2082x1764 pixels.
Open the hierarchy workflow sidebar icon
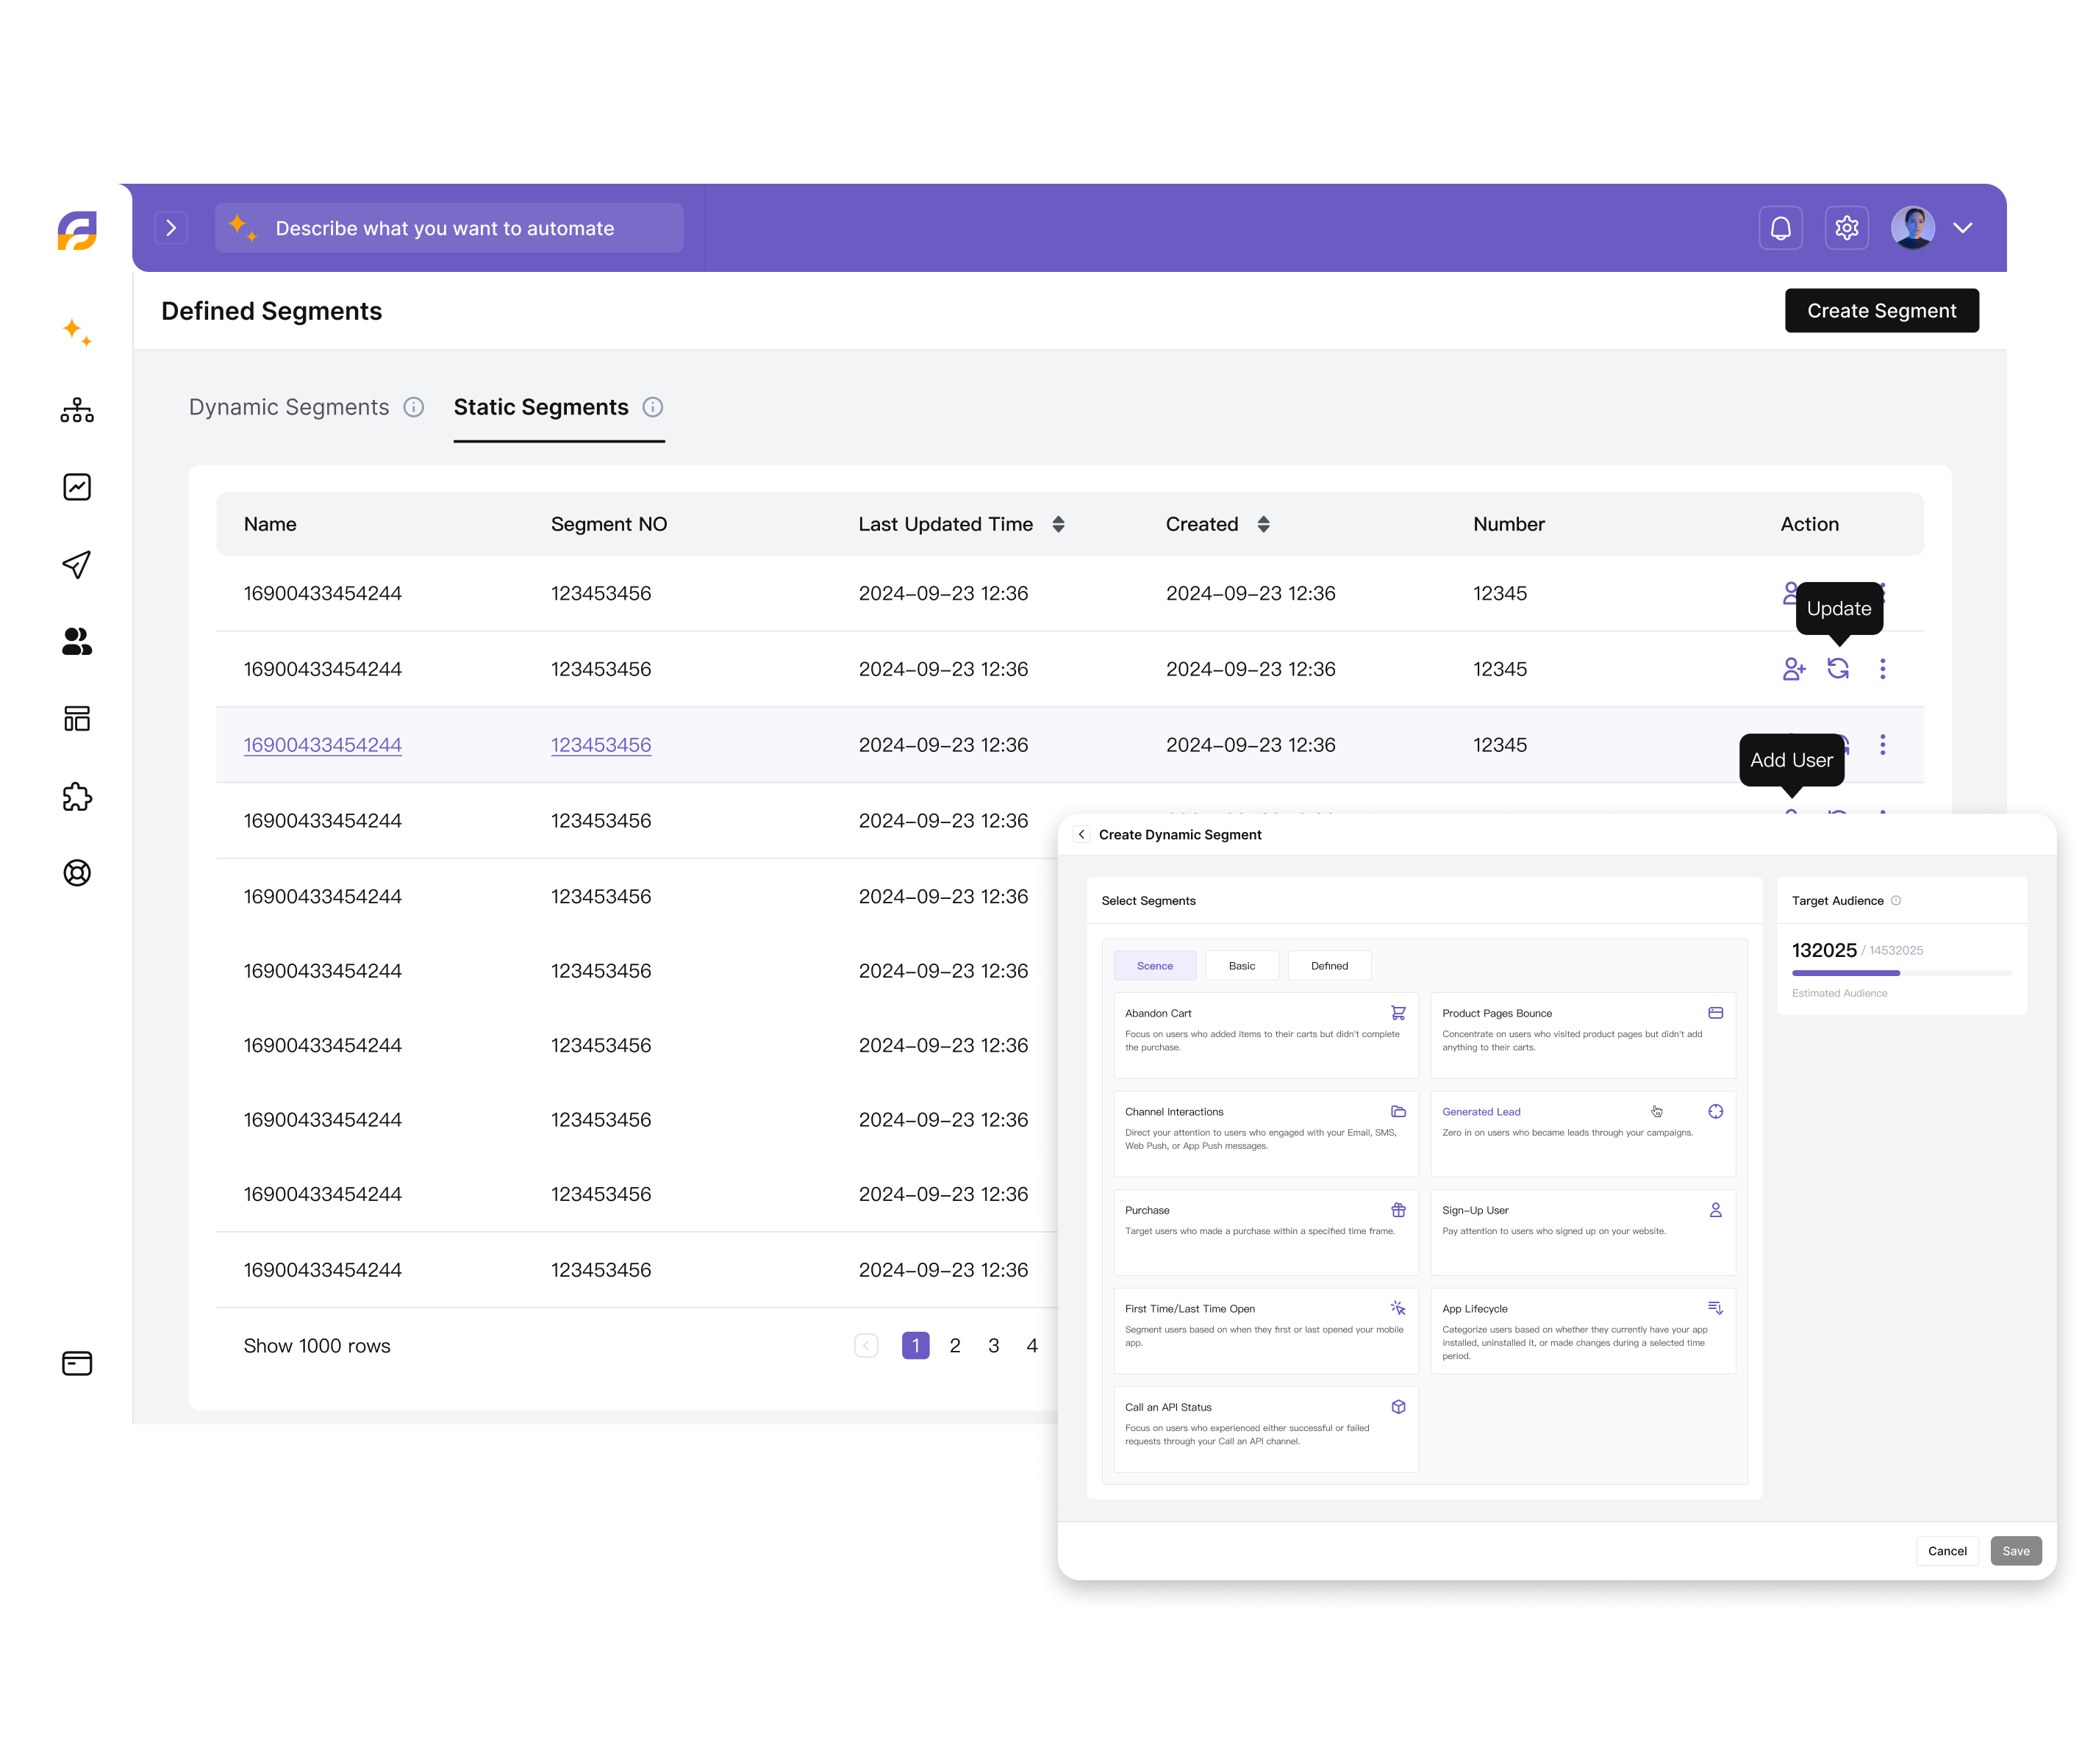tap(77, 410)
